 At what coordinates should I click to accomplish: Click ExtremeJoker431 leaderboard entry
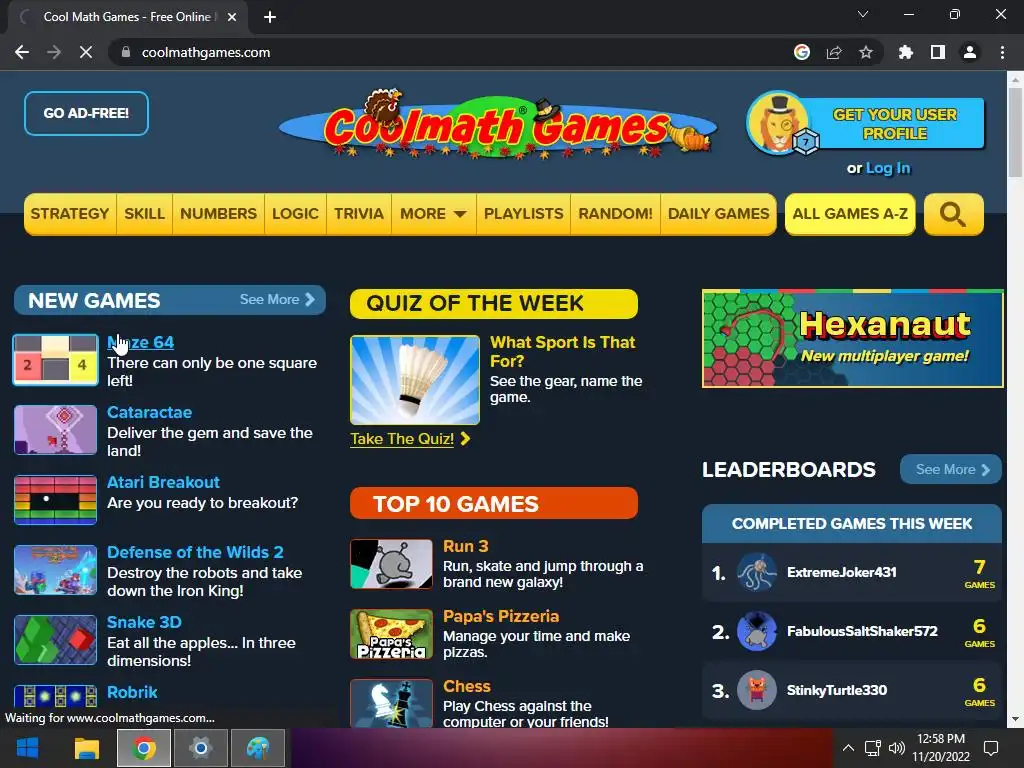tap(852, 573)
